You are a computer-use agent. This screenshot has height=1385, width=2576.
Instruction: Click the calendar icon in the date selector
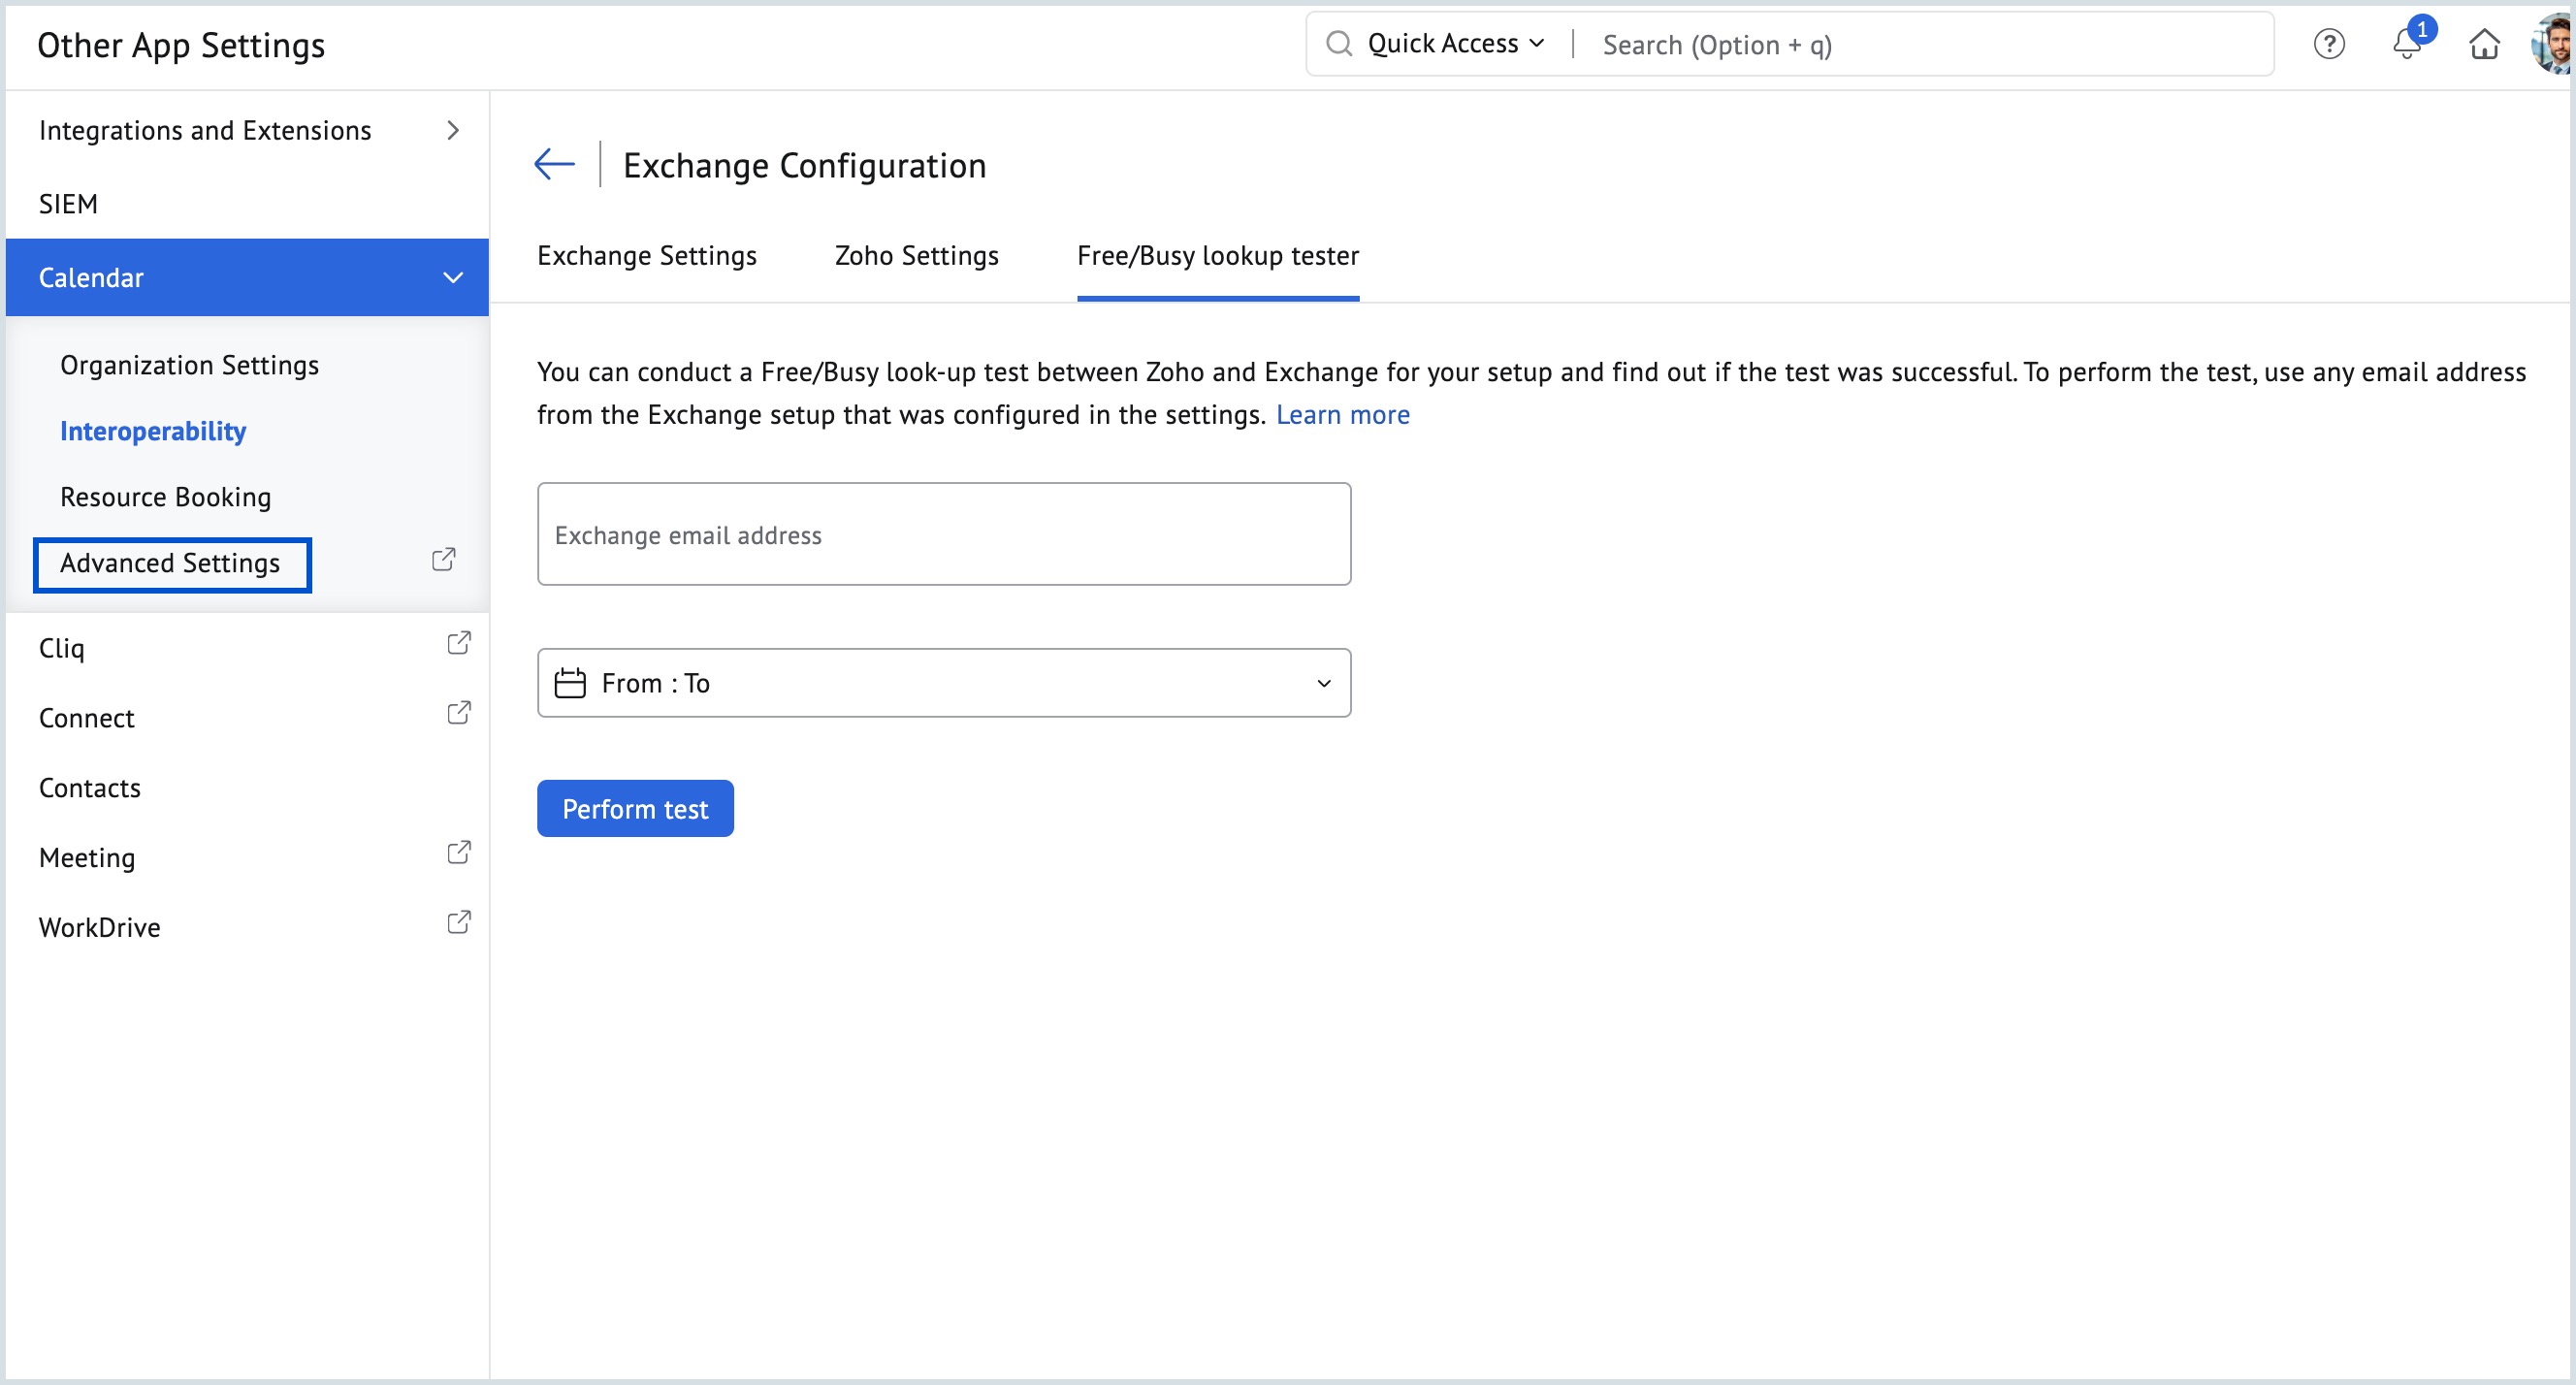click(x=570, y=683)
